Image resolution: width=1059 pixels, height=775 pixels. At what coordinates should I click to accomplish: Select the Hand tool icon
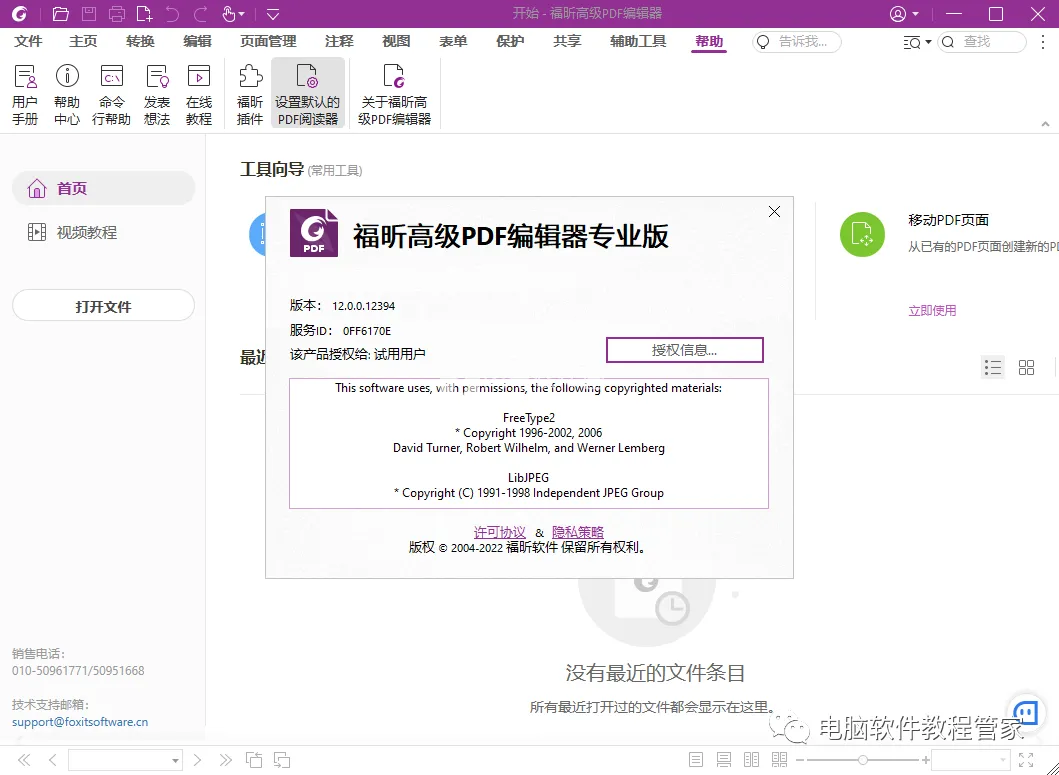pyautogui.click(x=228, y=14)
